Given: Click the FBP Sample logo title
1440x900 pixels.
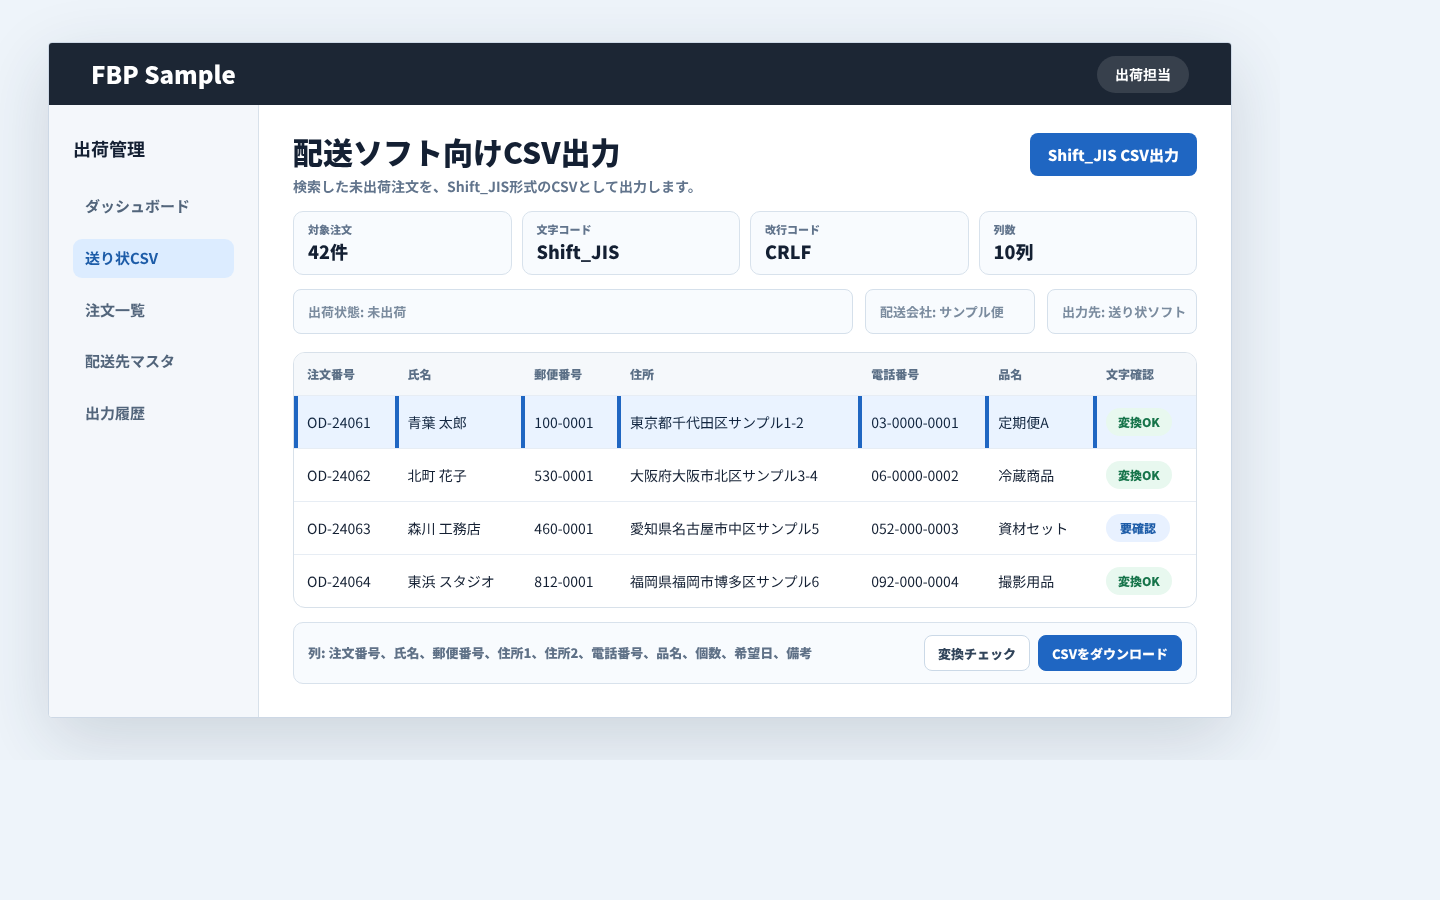Looking at the screenshot, I should [x=163, y=75].
